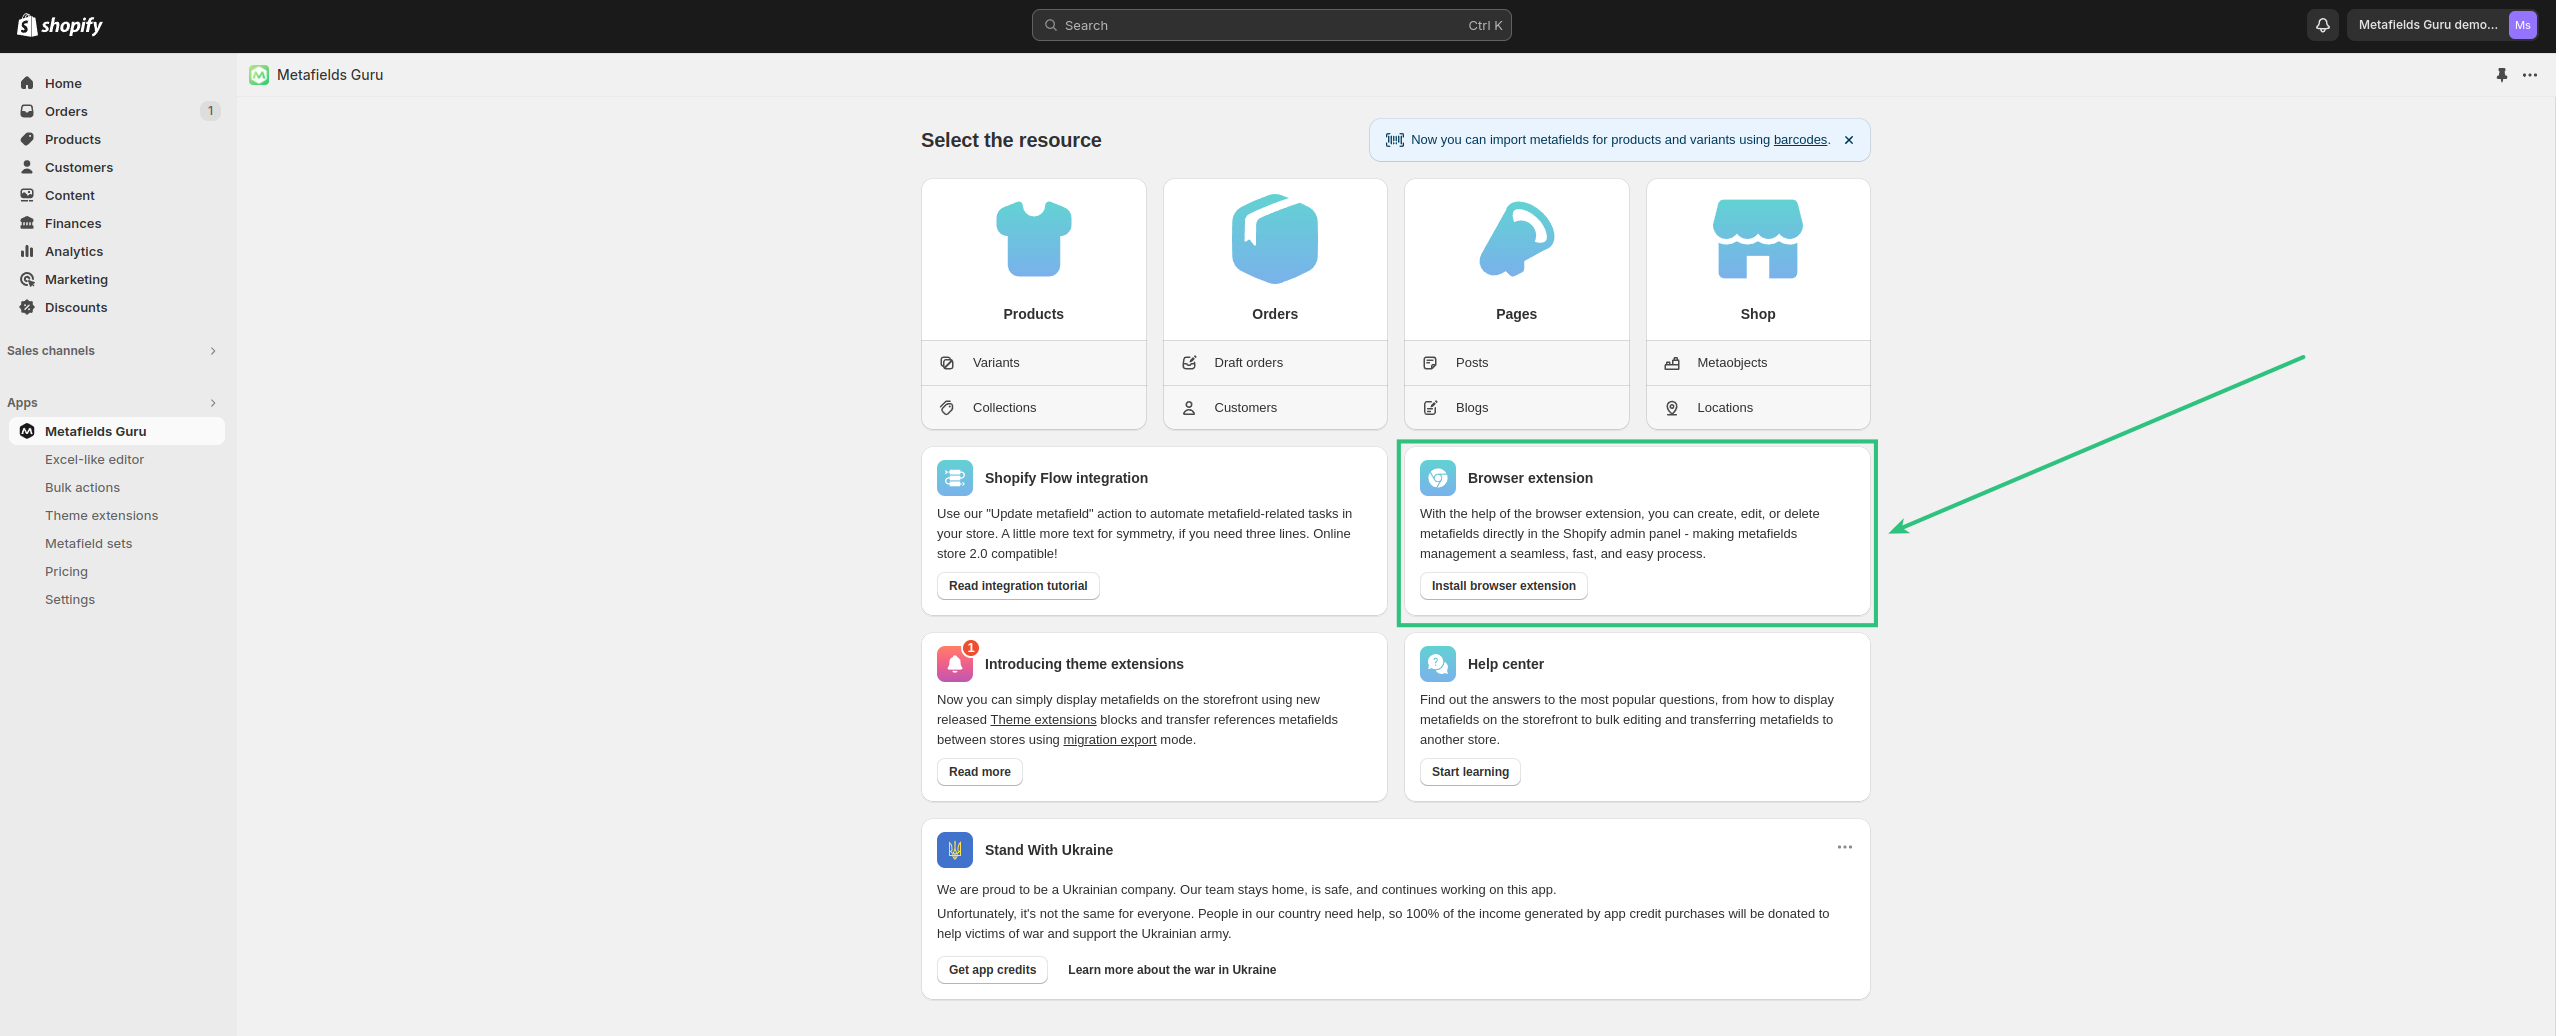The width and height of the screenshot is (2556, 1036).
Task: Open app Settings in sidebar
Action: (70, 599)
